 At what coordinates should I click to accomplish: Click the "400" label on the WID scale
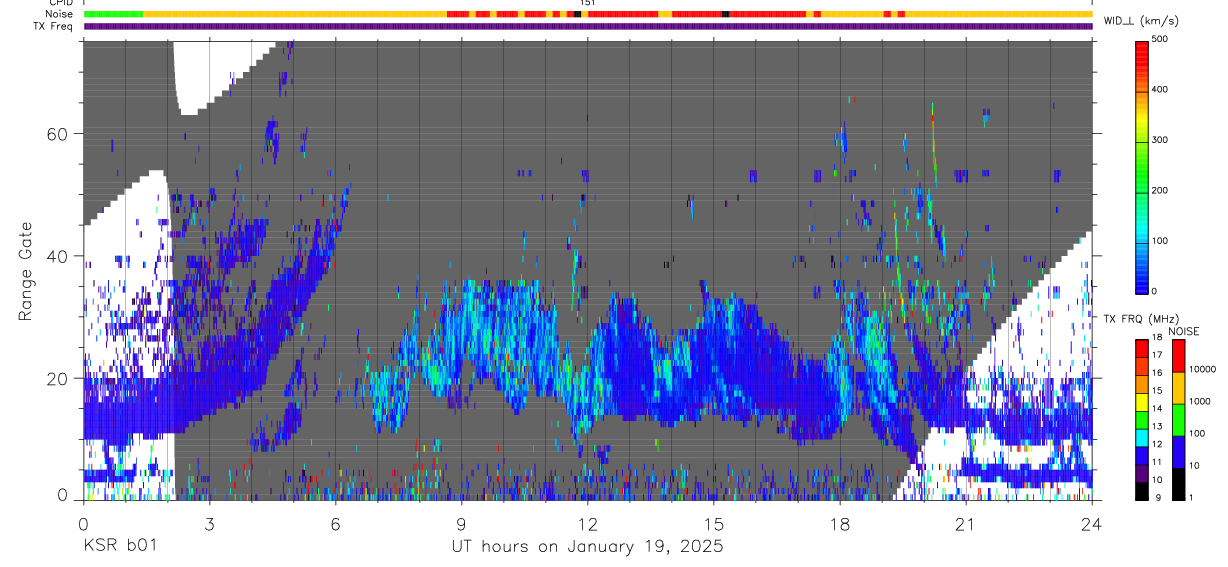click(x=1162, y=89)
